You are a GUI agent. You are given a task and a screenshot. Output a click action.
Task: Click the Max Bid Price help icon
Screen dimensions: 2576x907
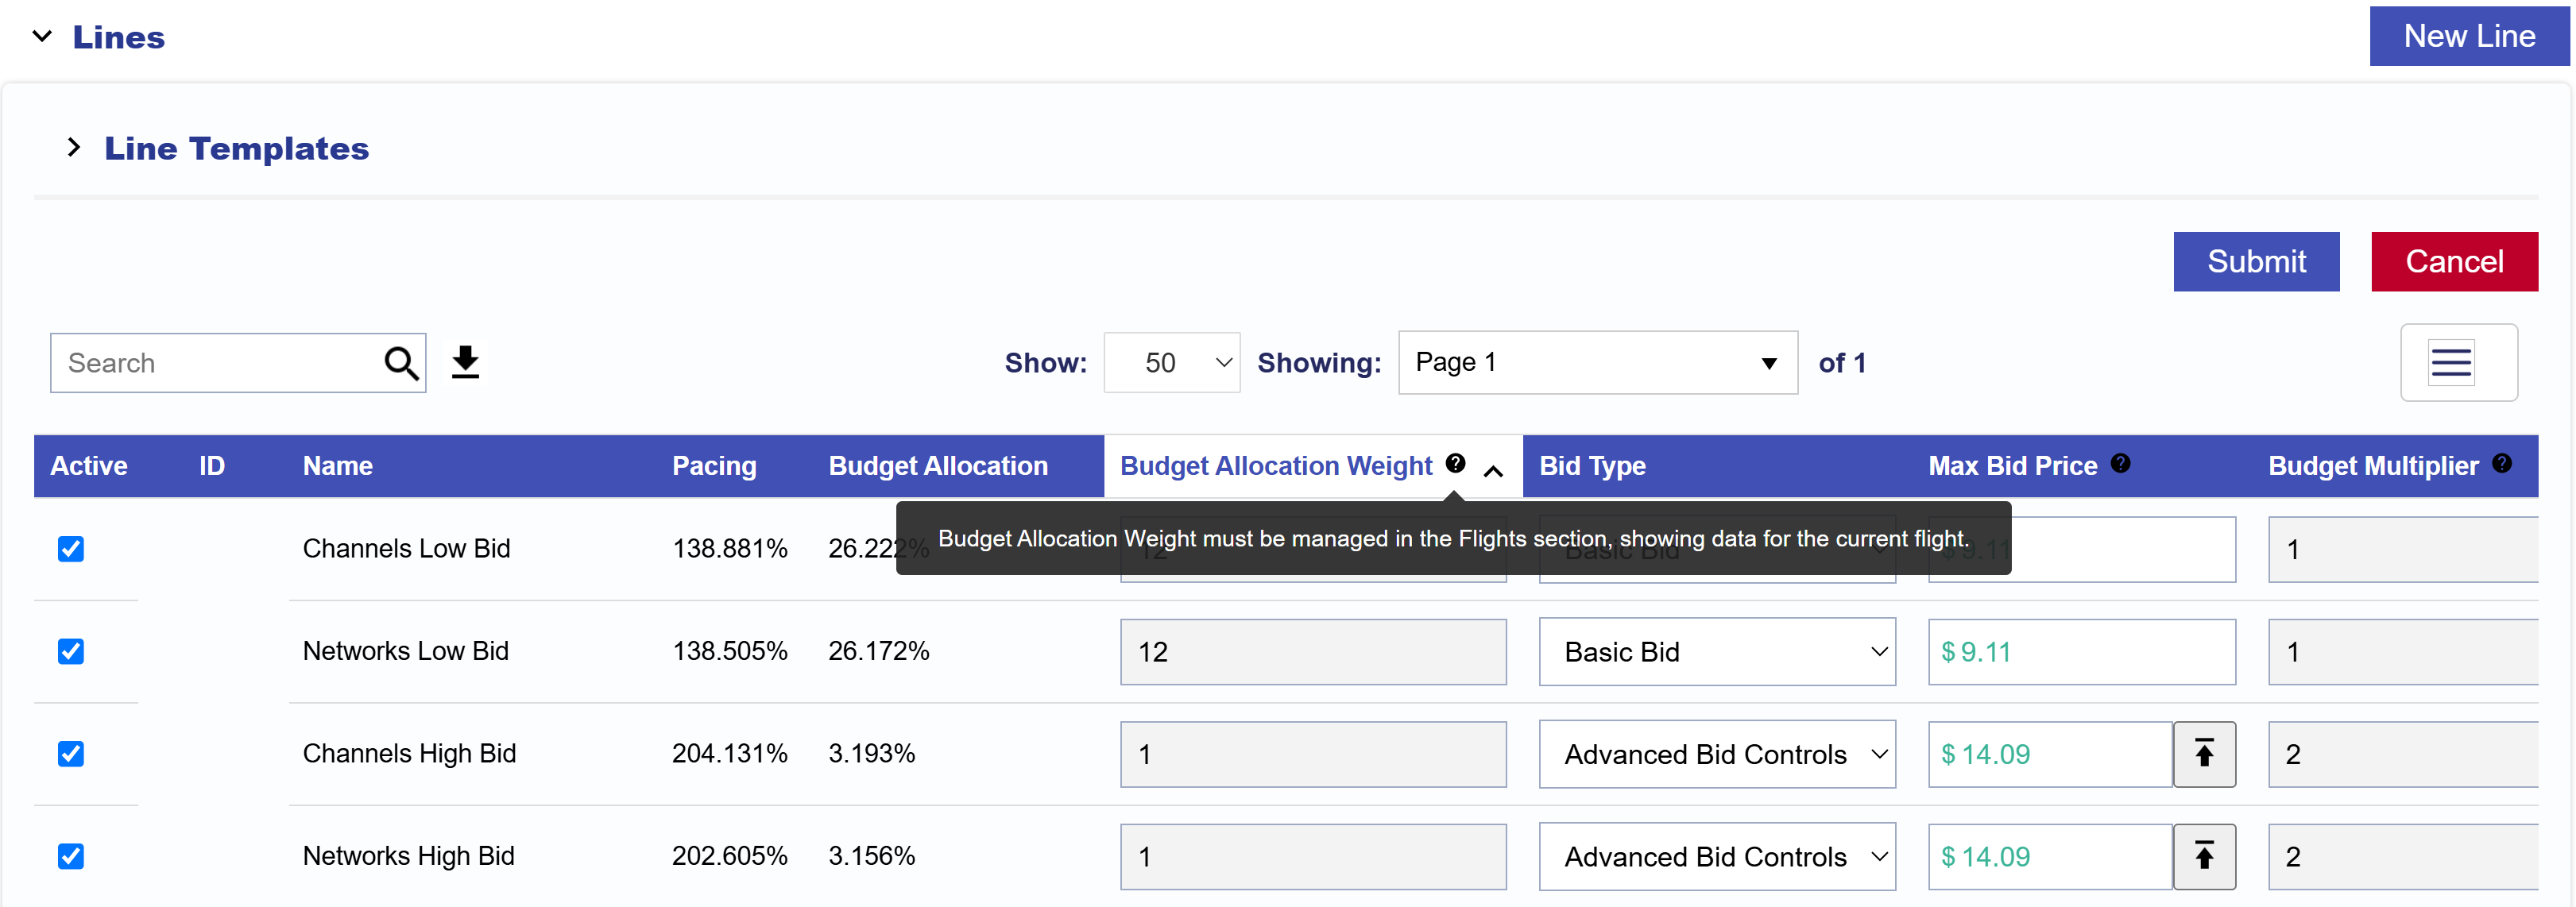pyautogui.click(x=2120, y=463)
